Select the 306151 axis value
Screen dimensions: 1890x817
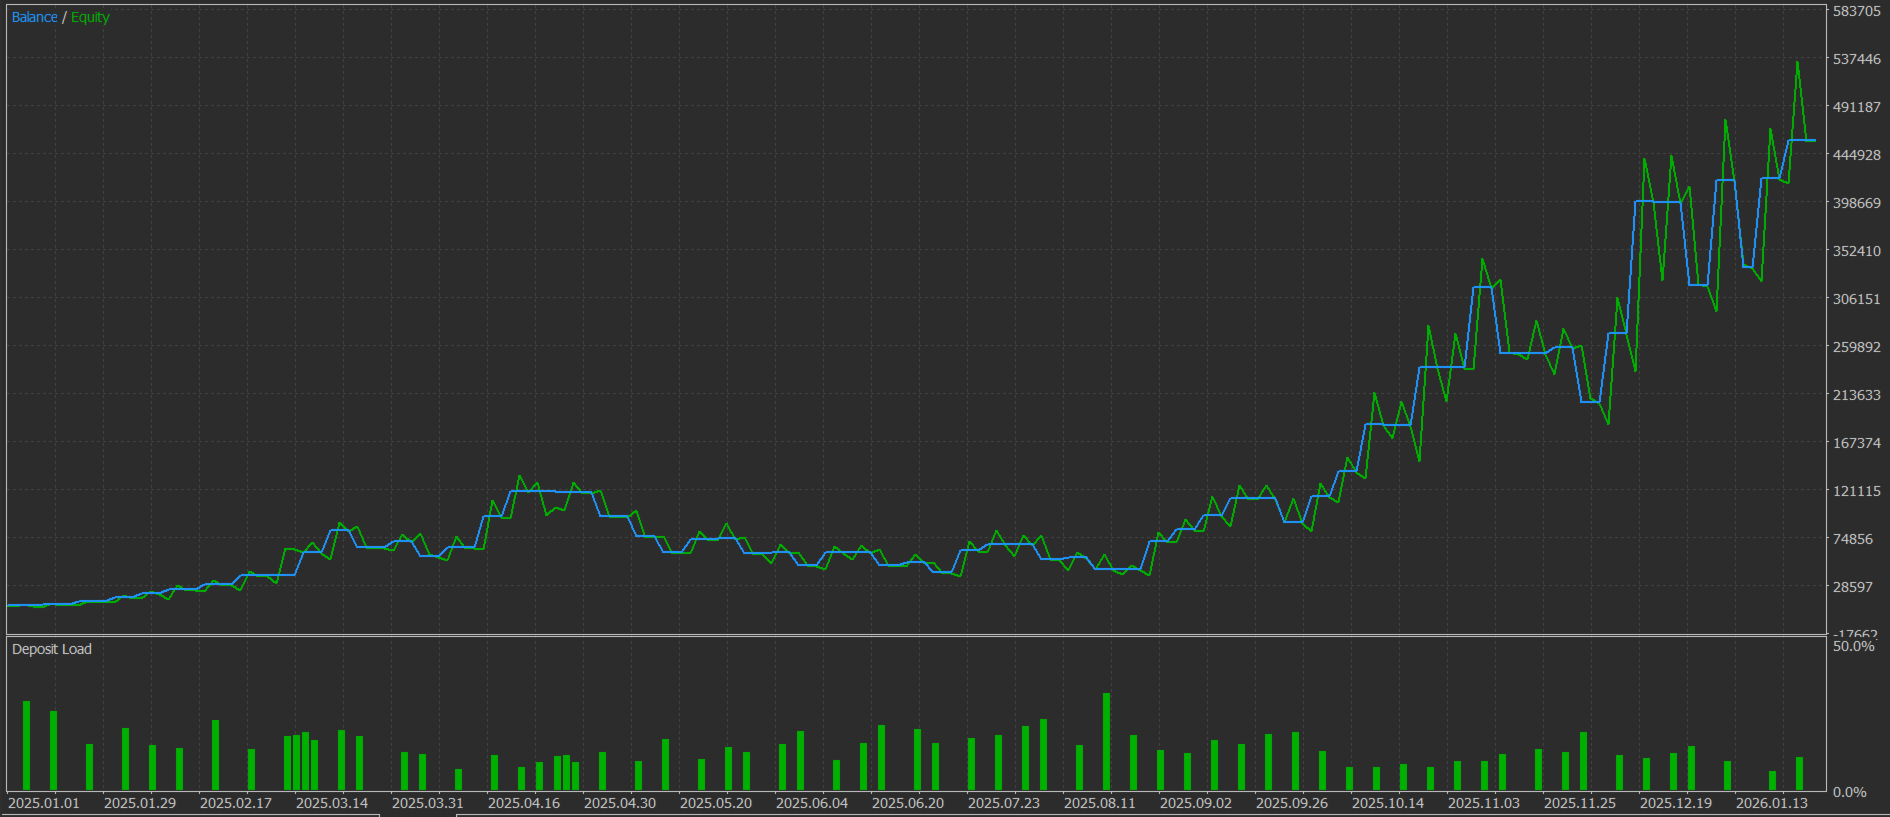pos(1856,299)
